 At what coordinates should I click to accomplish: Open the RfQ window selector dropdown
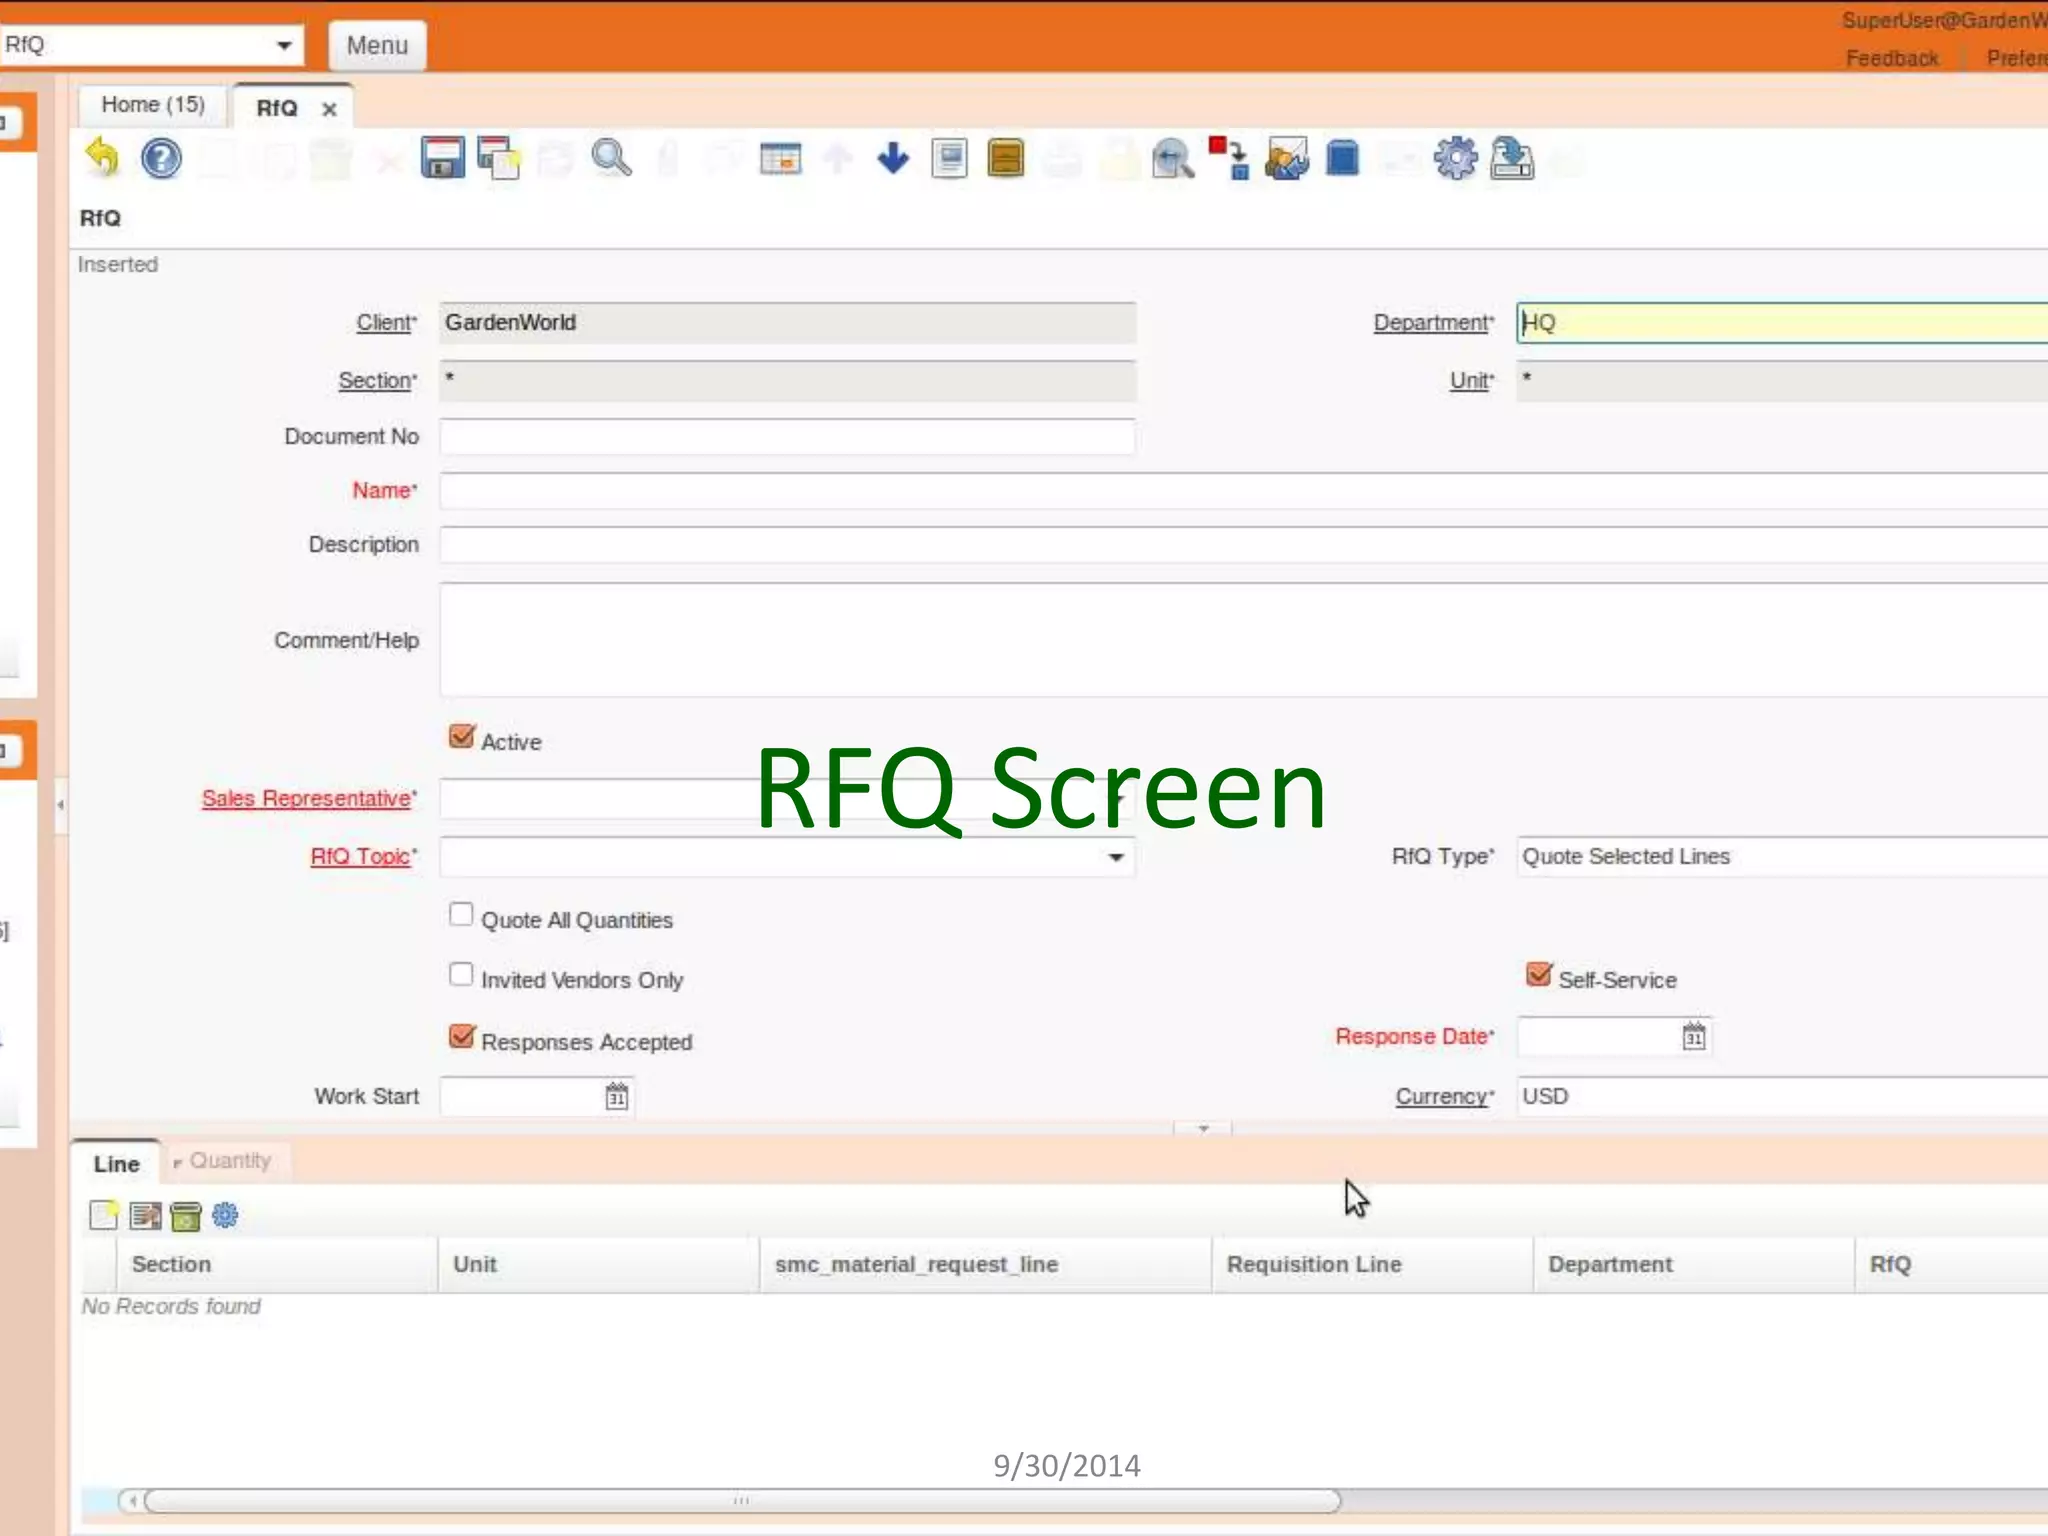point(284,45)
